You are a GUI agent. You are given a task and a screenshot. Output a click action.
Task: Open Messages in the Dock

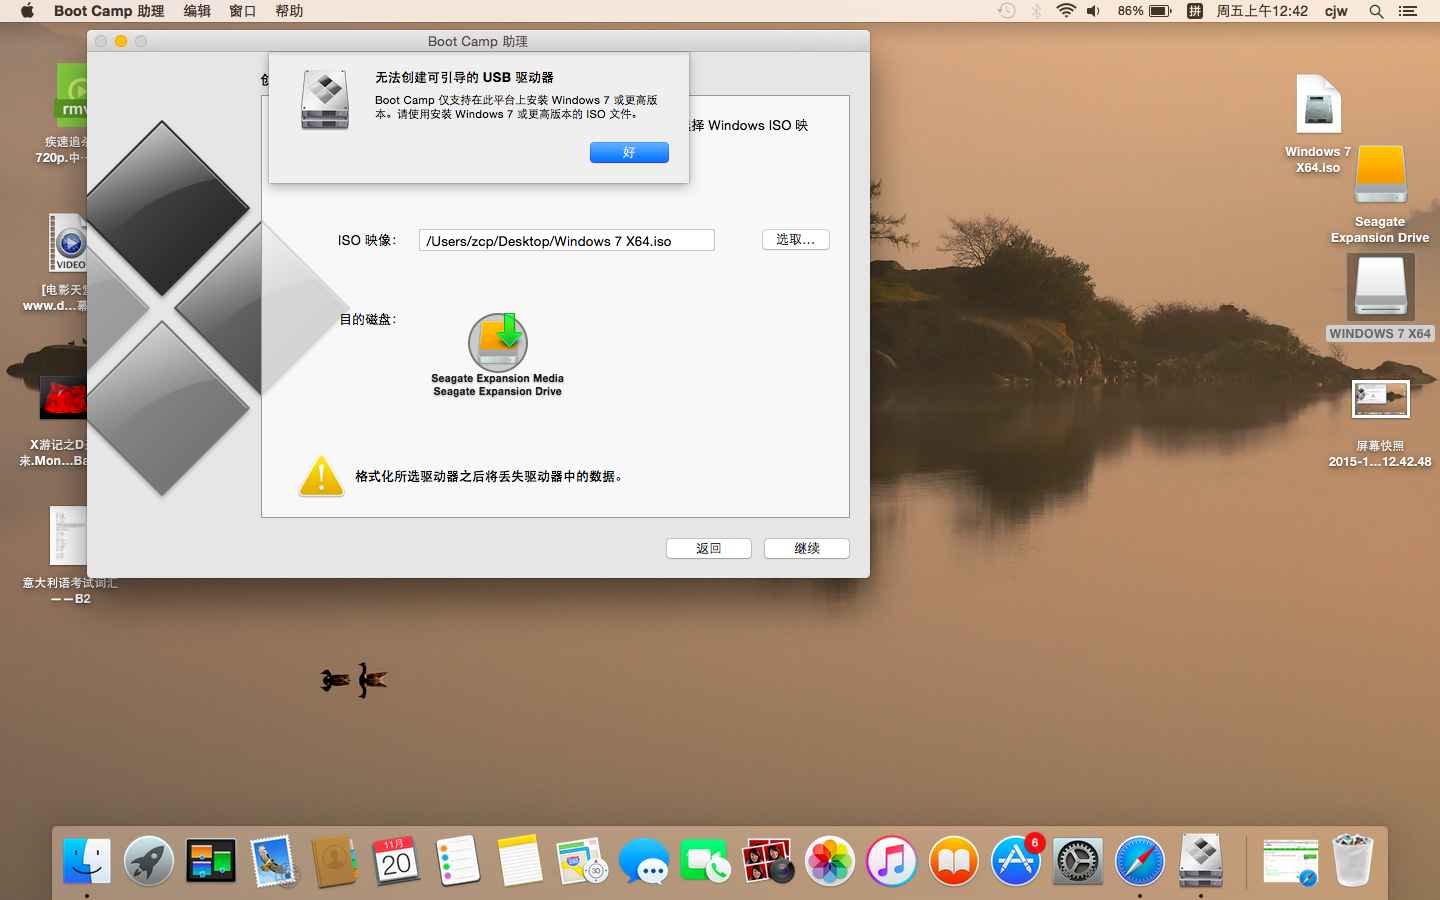(644, 860)
